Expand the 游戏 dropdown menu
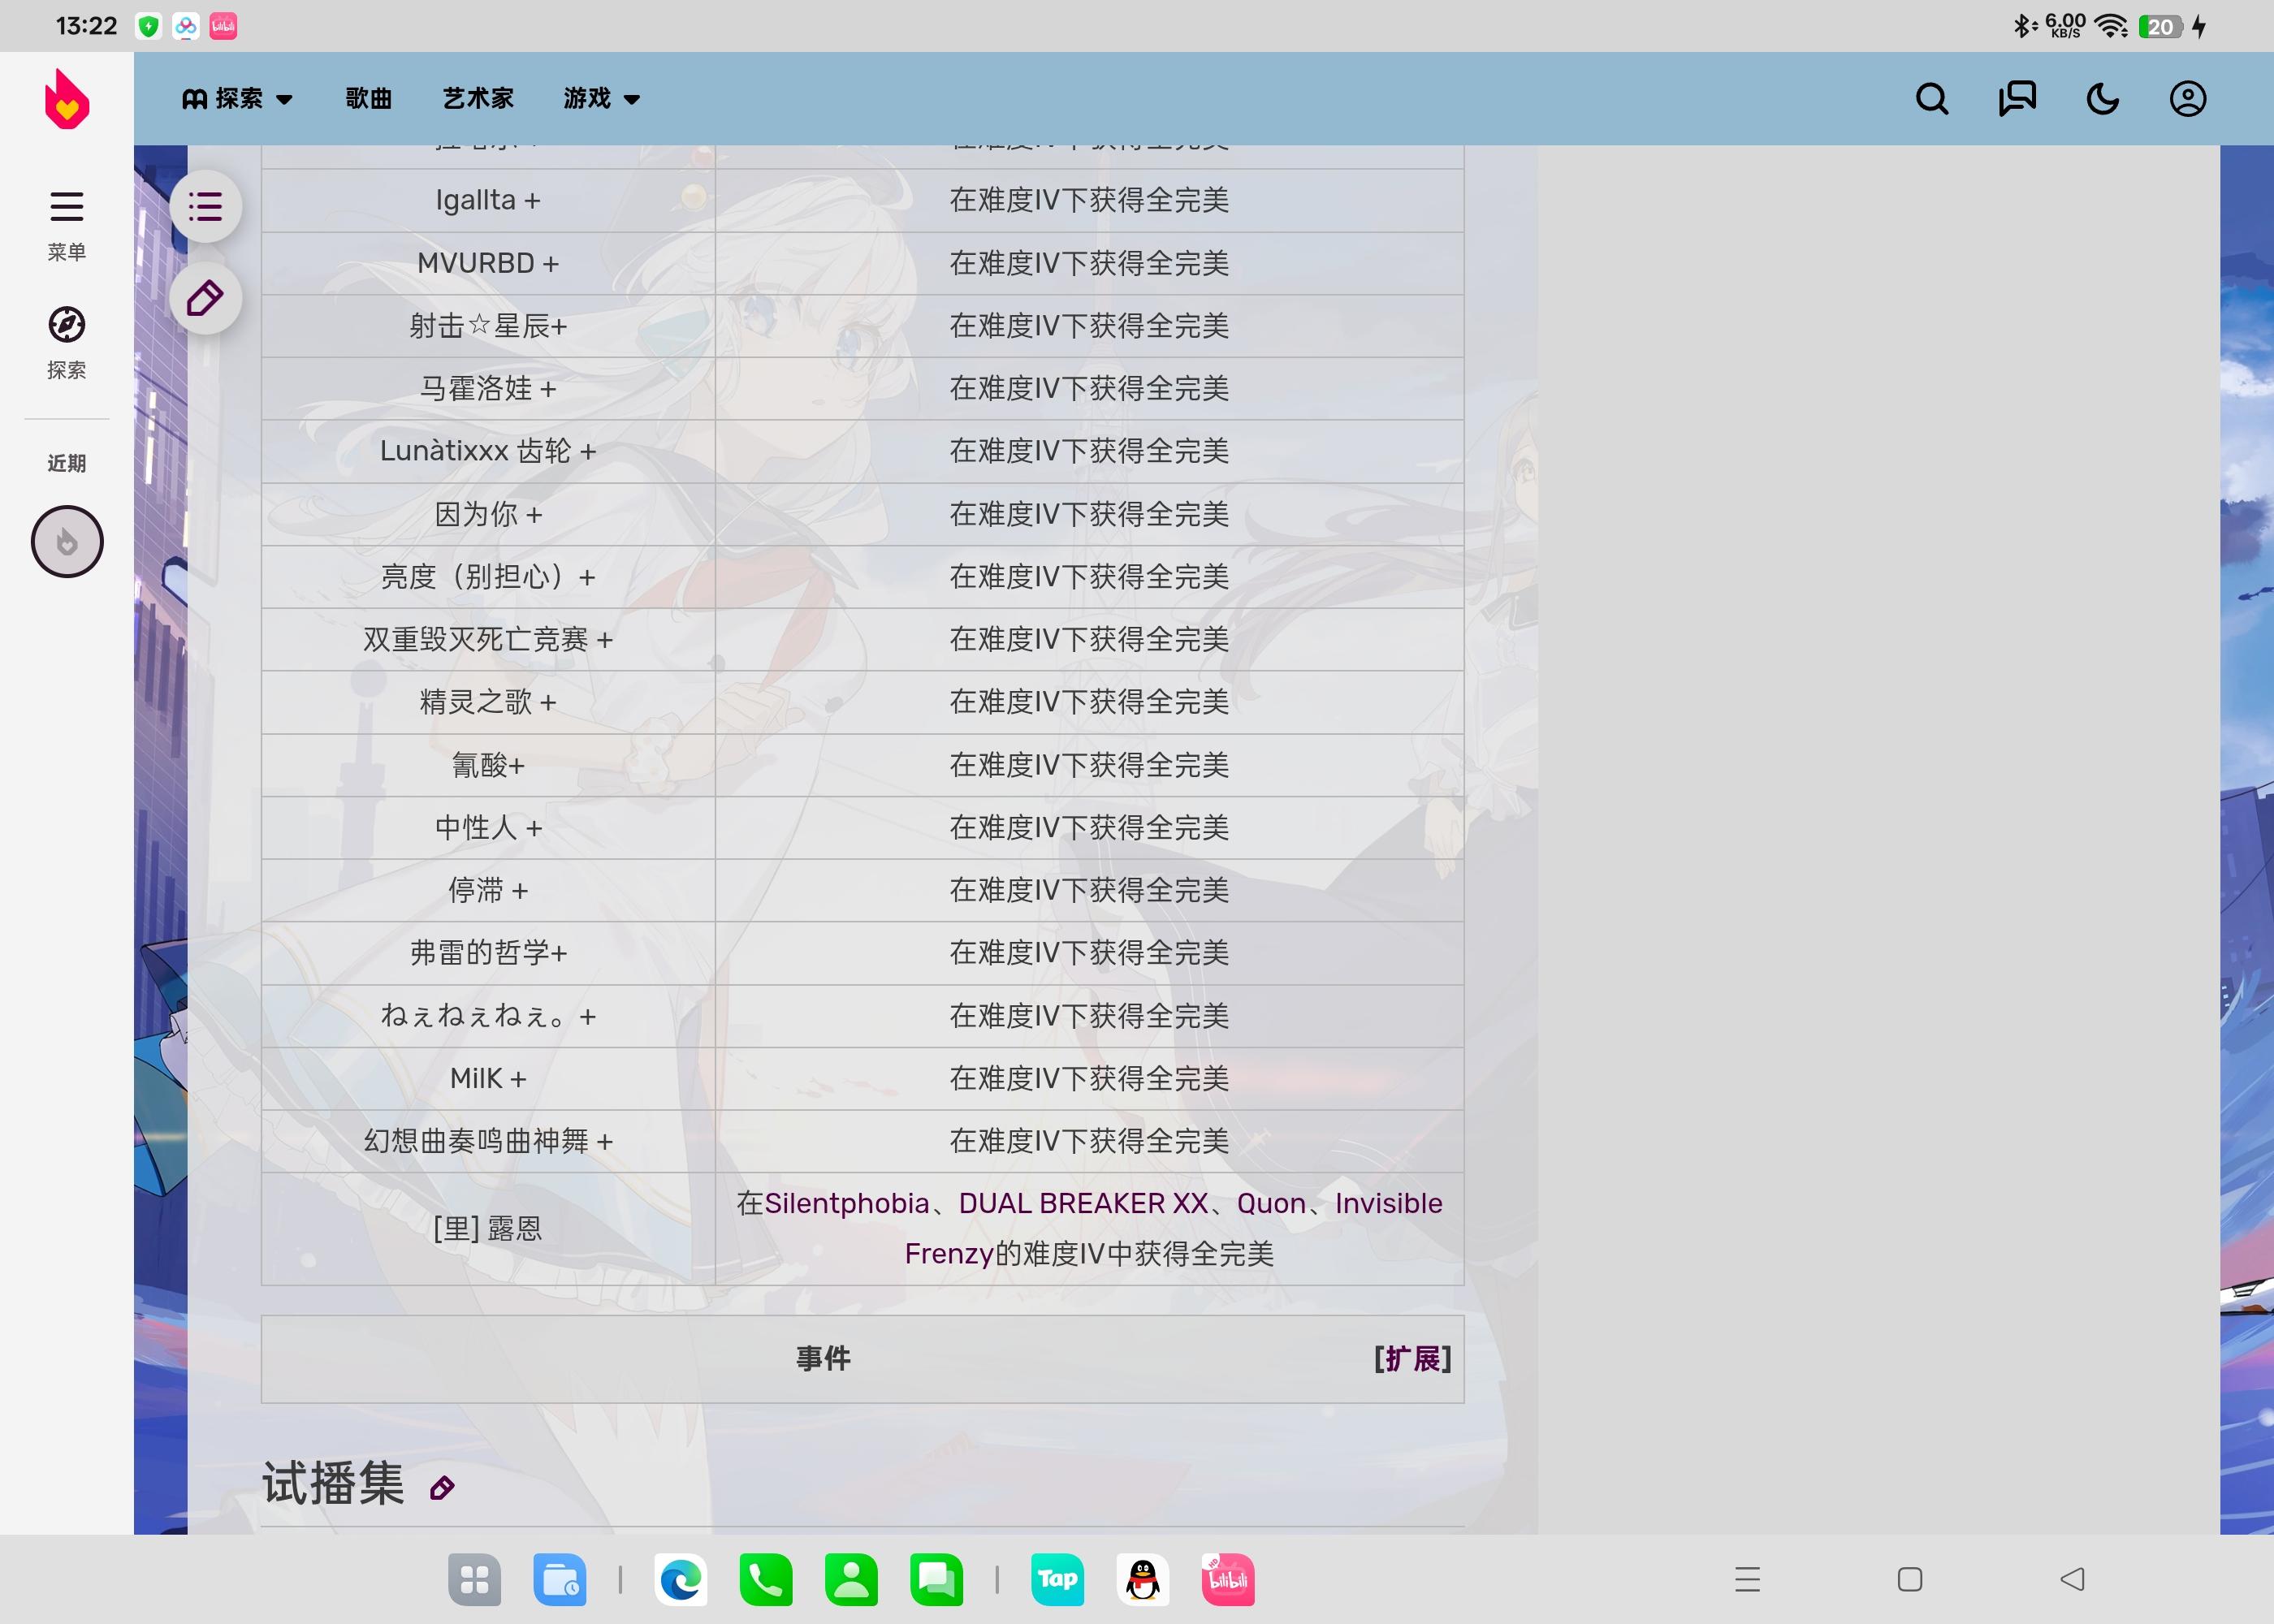2274x1624 pixels. pyautogui.click(x=601, y=99)
